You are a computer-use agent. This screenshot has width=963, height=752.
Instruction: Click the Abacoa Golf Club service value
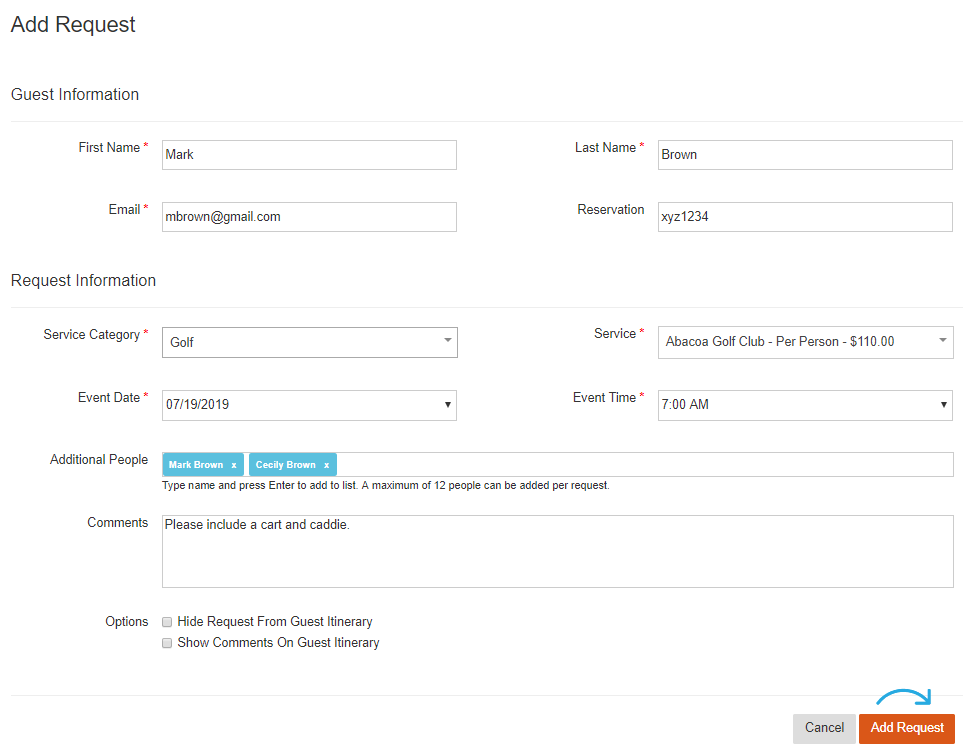(x=780, y=342)
